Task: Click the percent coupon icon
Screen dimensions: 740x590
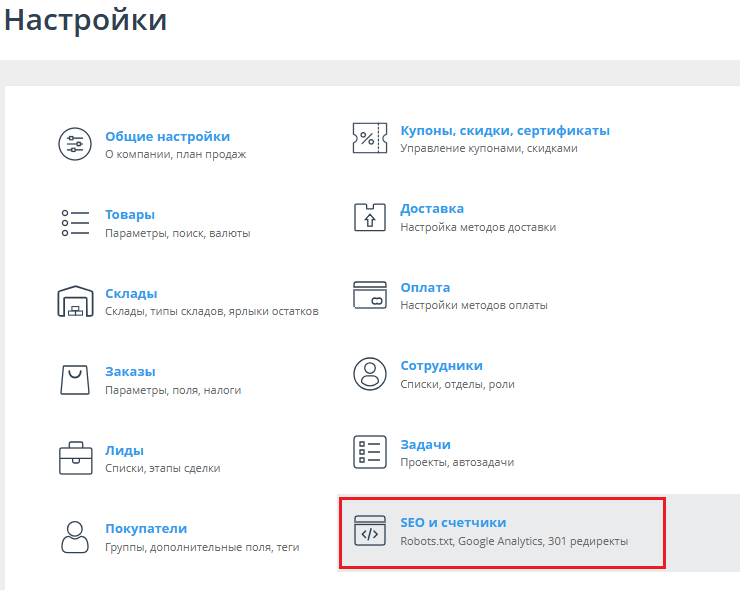Action: tap(370, 138)
